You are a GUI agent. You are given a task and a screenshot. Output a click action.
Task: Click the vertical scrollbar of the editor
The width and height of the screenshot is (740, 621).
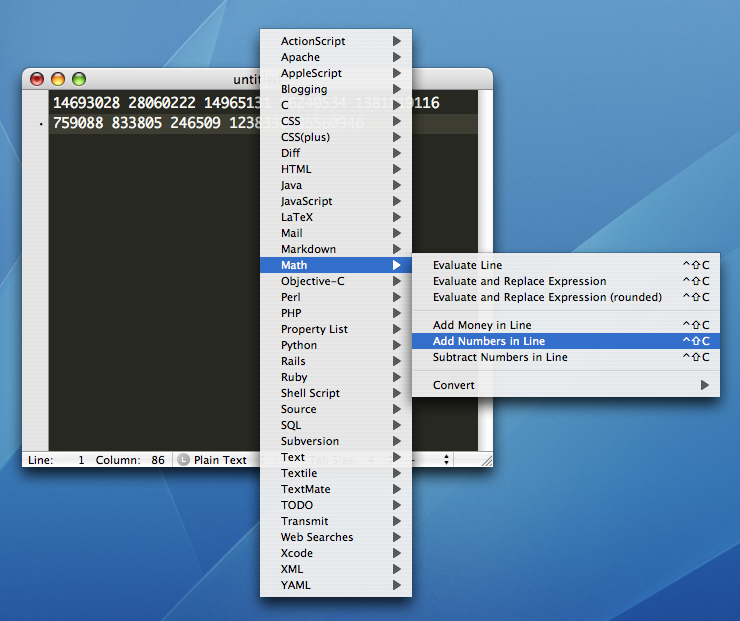click(485, 271)
